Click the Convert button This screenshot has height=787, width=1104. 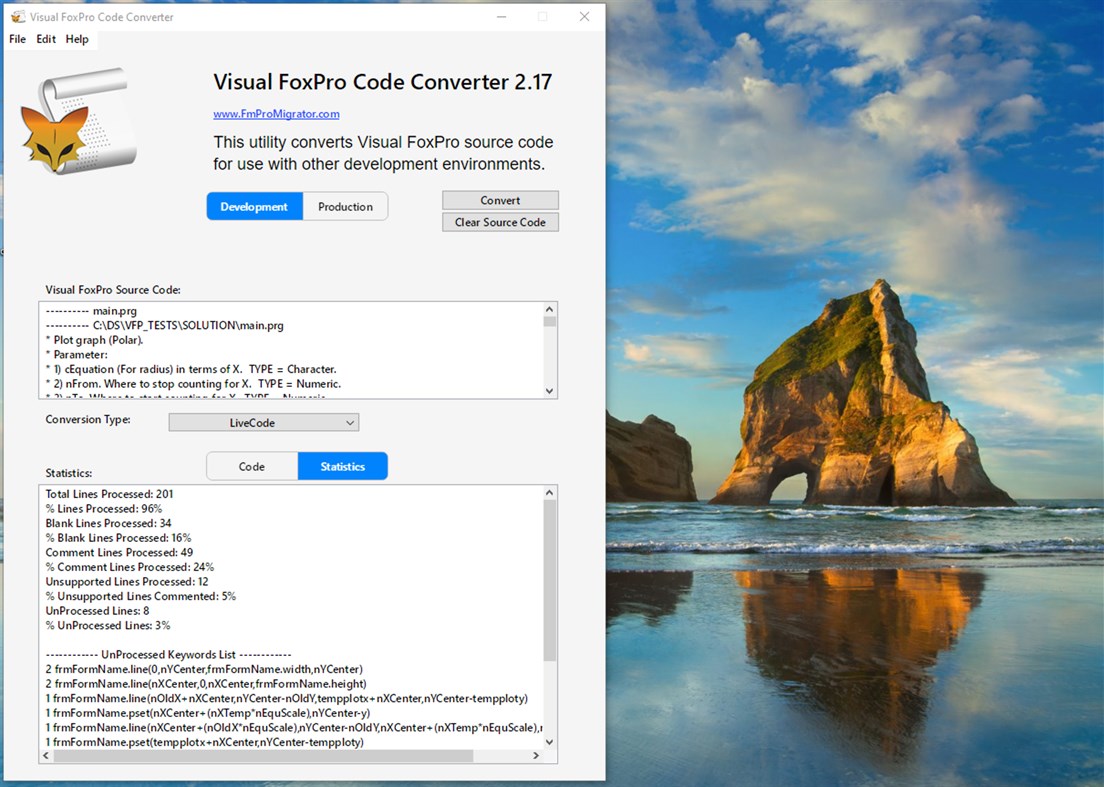(x=500, y=200)
